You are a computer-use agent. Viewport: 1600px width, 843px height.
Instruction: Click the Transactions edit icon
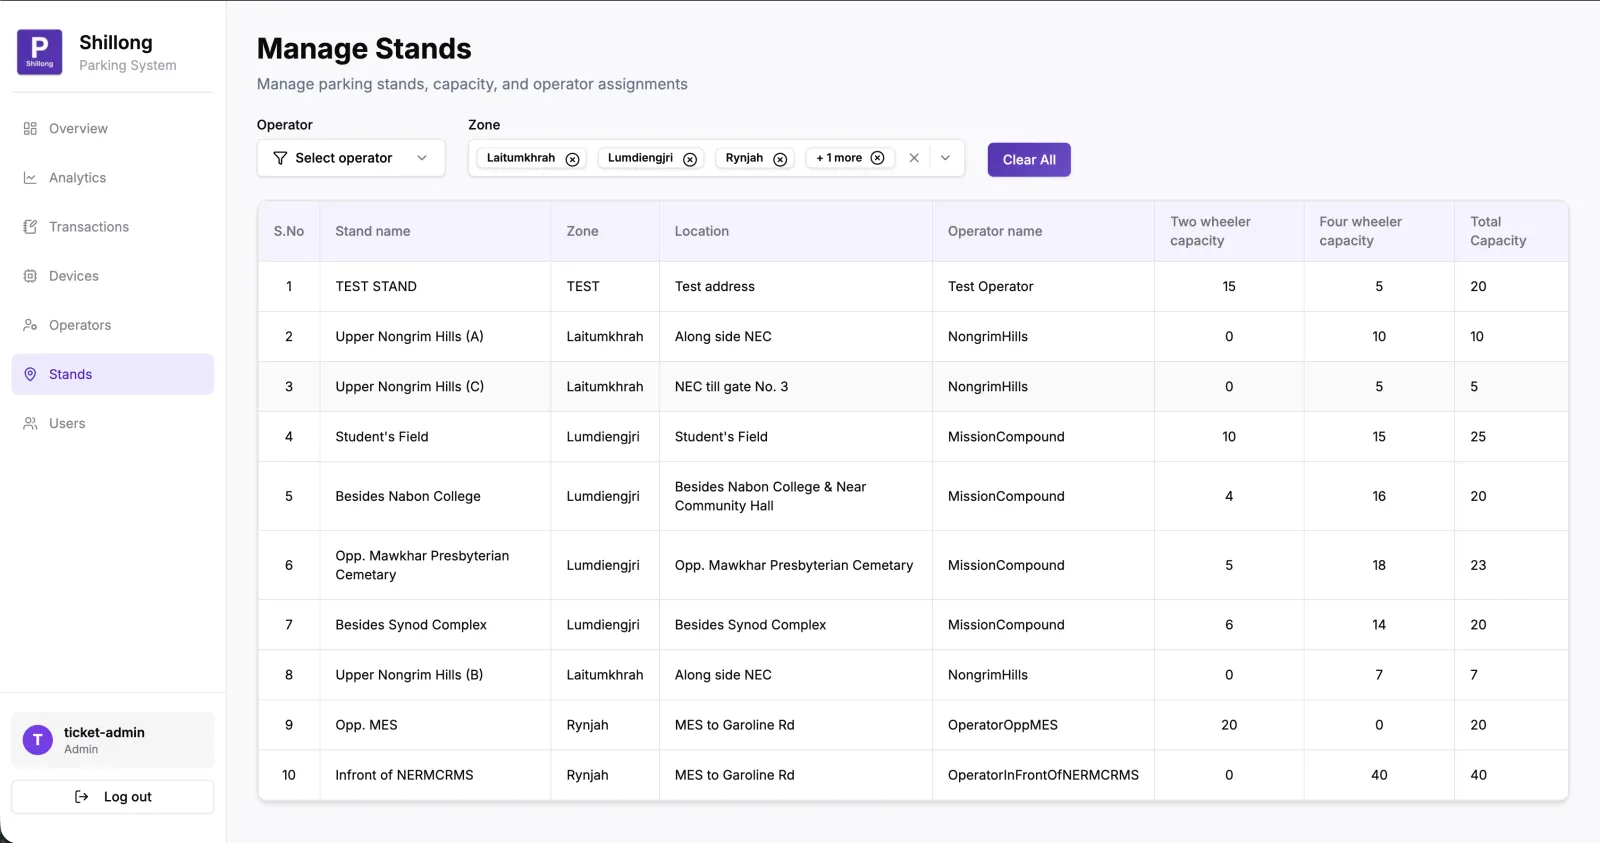pos(30,227)
